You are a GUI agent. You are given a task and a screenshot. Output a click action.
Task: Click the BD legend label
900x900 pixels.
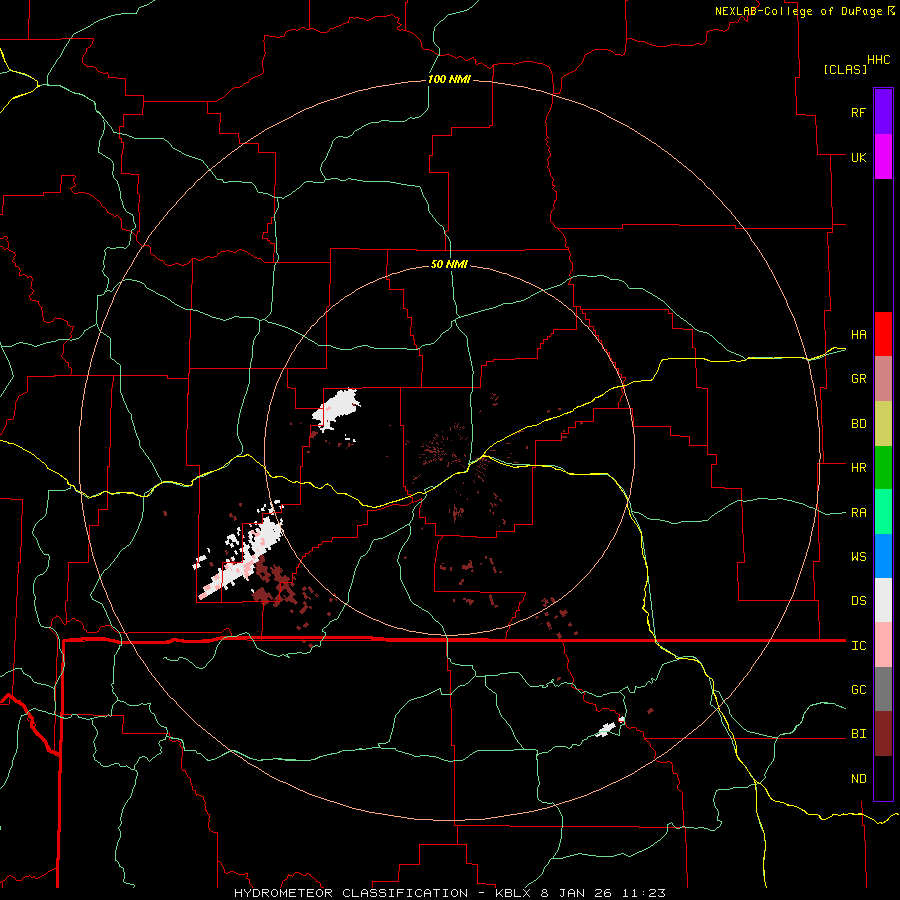click(x=859, y=424)
